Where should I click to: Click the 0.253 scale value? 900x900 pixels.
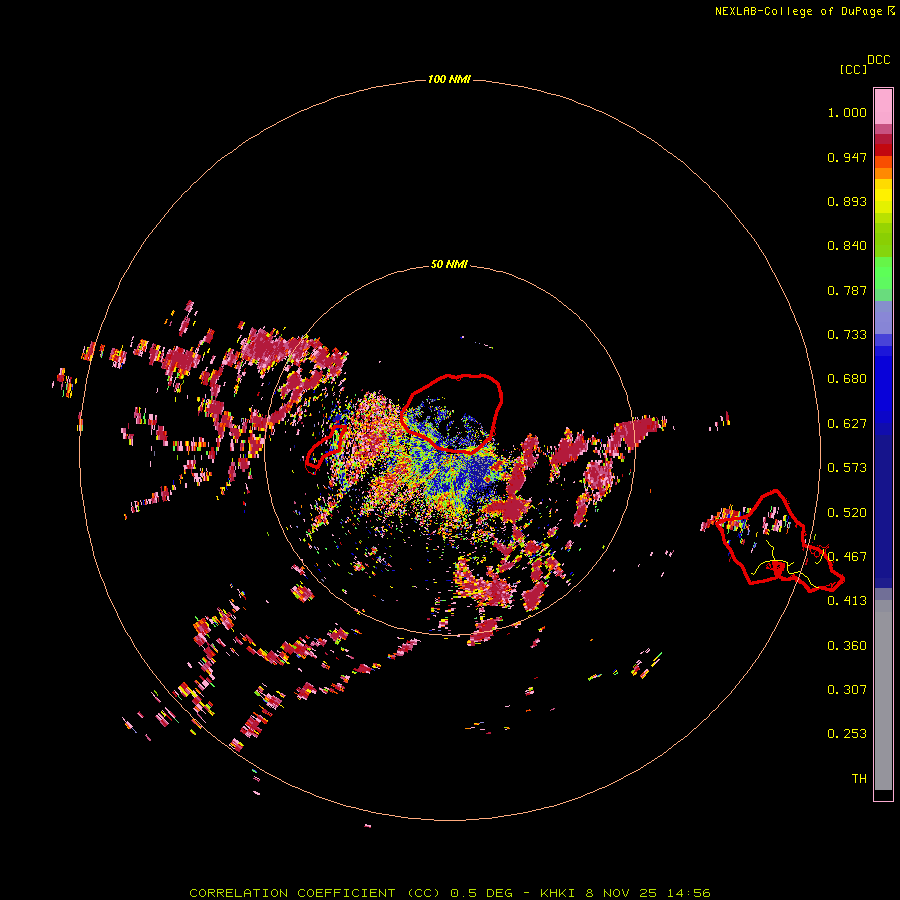point(847,734)
